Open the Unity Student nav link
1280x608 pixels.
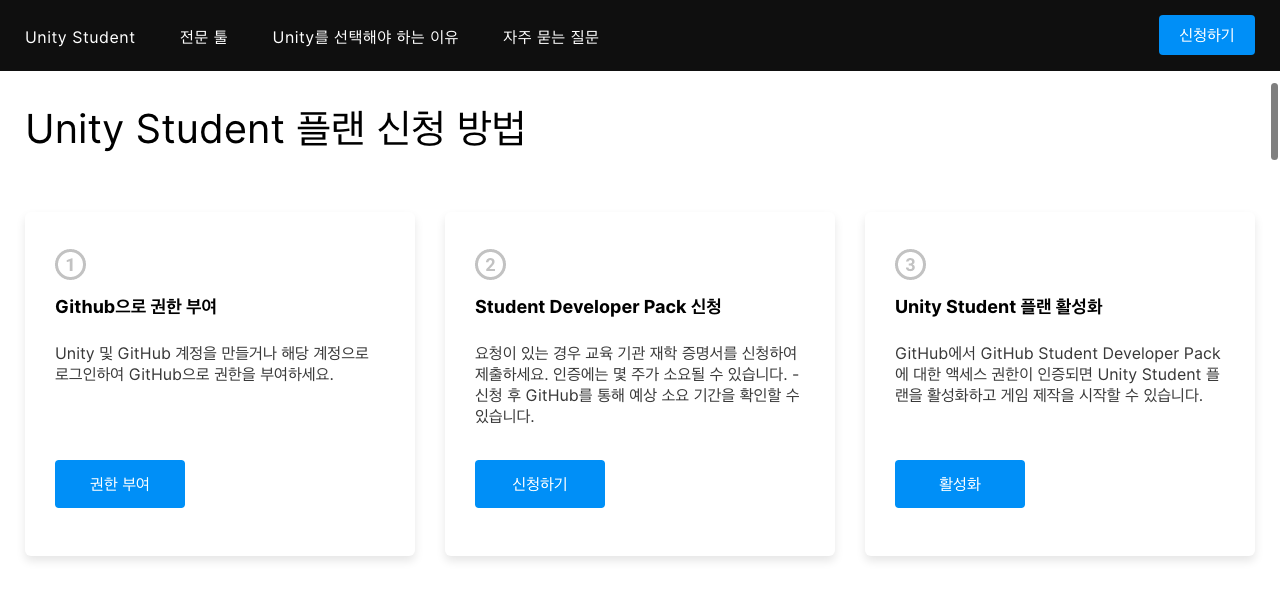click(x=80, y=37)
